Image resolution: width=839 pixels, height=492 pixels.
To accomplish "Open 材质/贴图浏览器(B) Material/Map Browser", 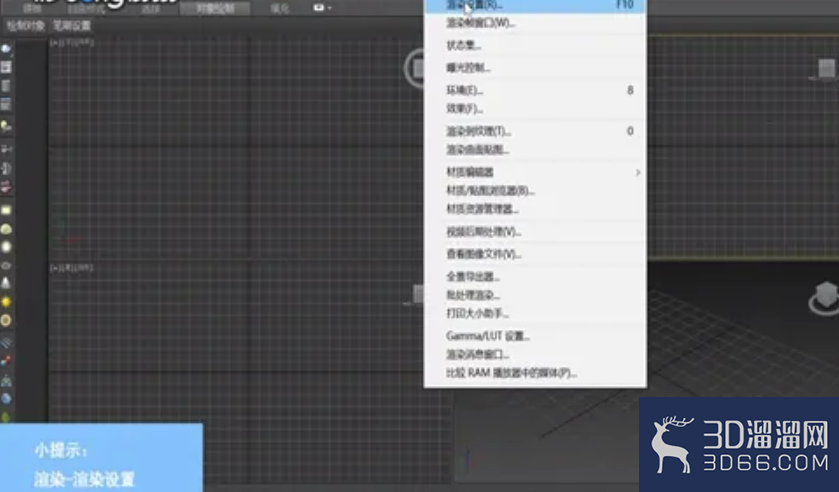I will point(535,191).
